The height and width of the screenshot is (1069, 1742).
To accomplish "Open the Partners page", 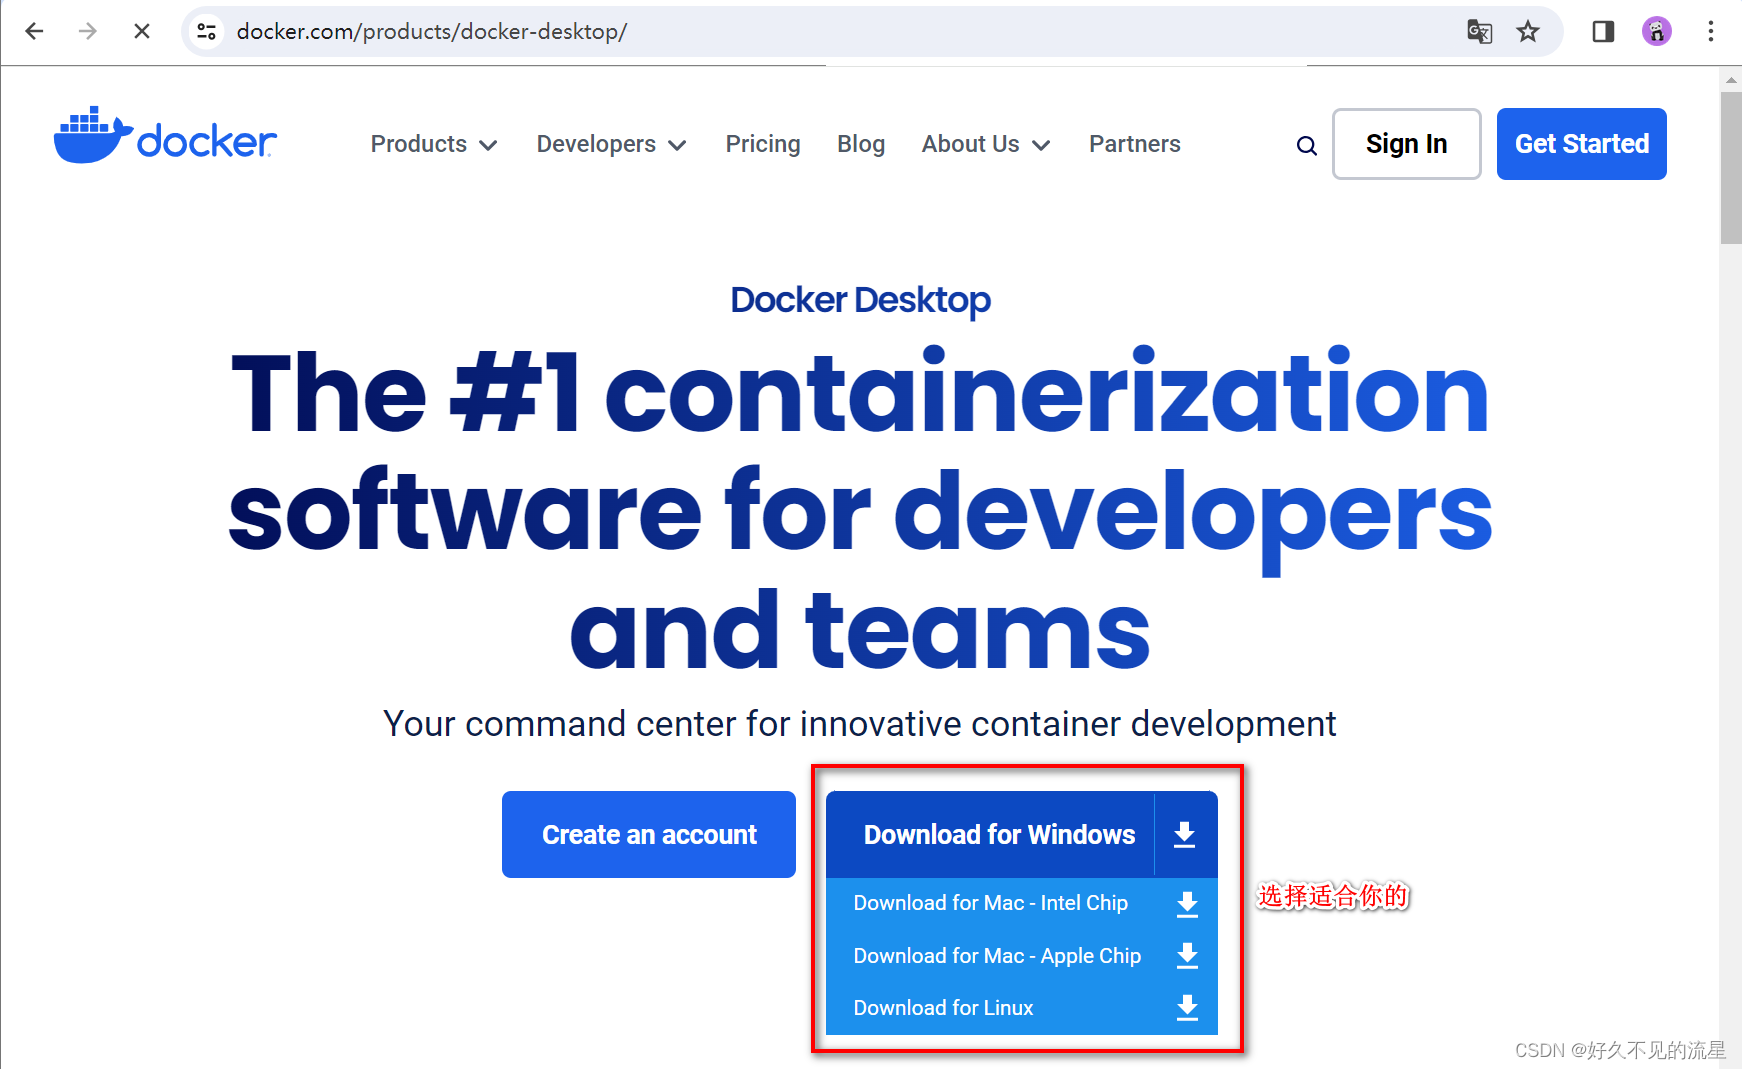I will tap(1135, 144).
